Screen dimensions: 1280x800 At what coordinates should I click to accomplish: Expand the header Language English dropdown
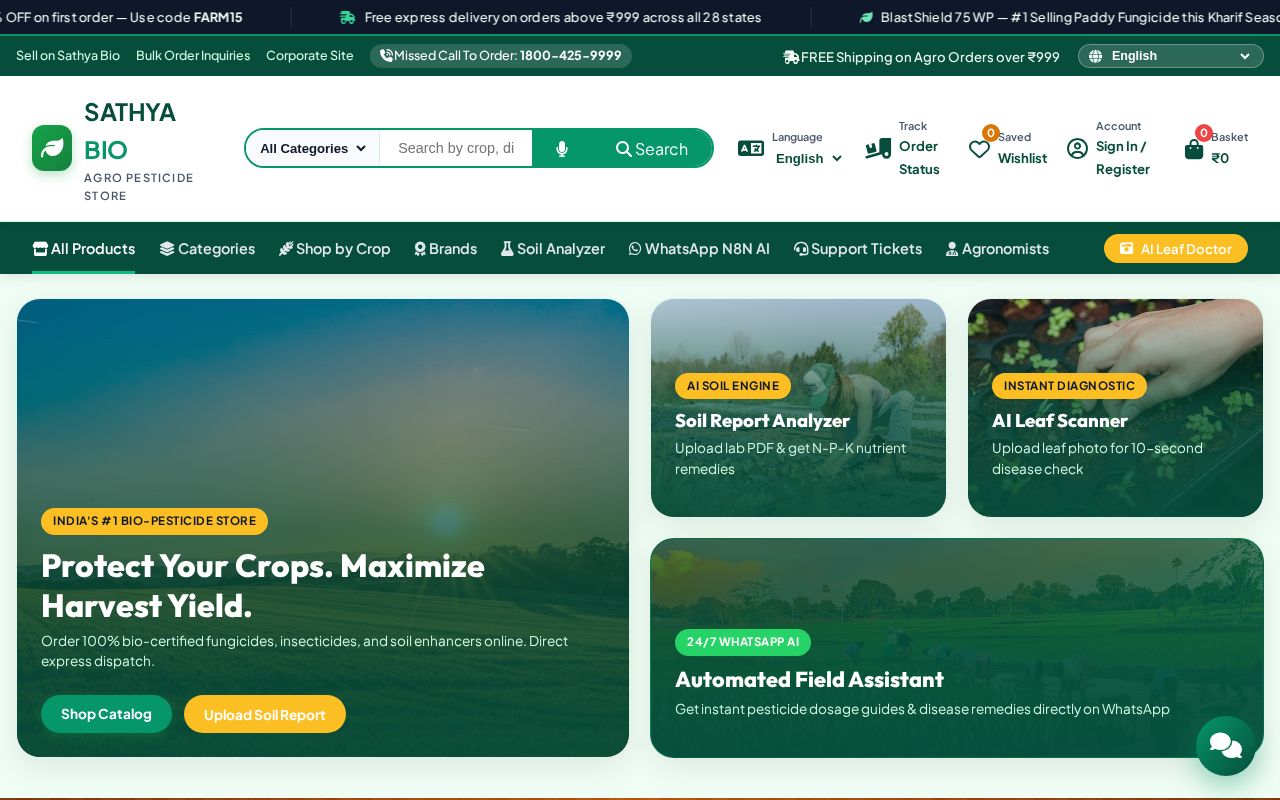pos(809,158)
